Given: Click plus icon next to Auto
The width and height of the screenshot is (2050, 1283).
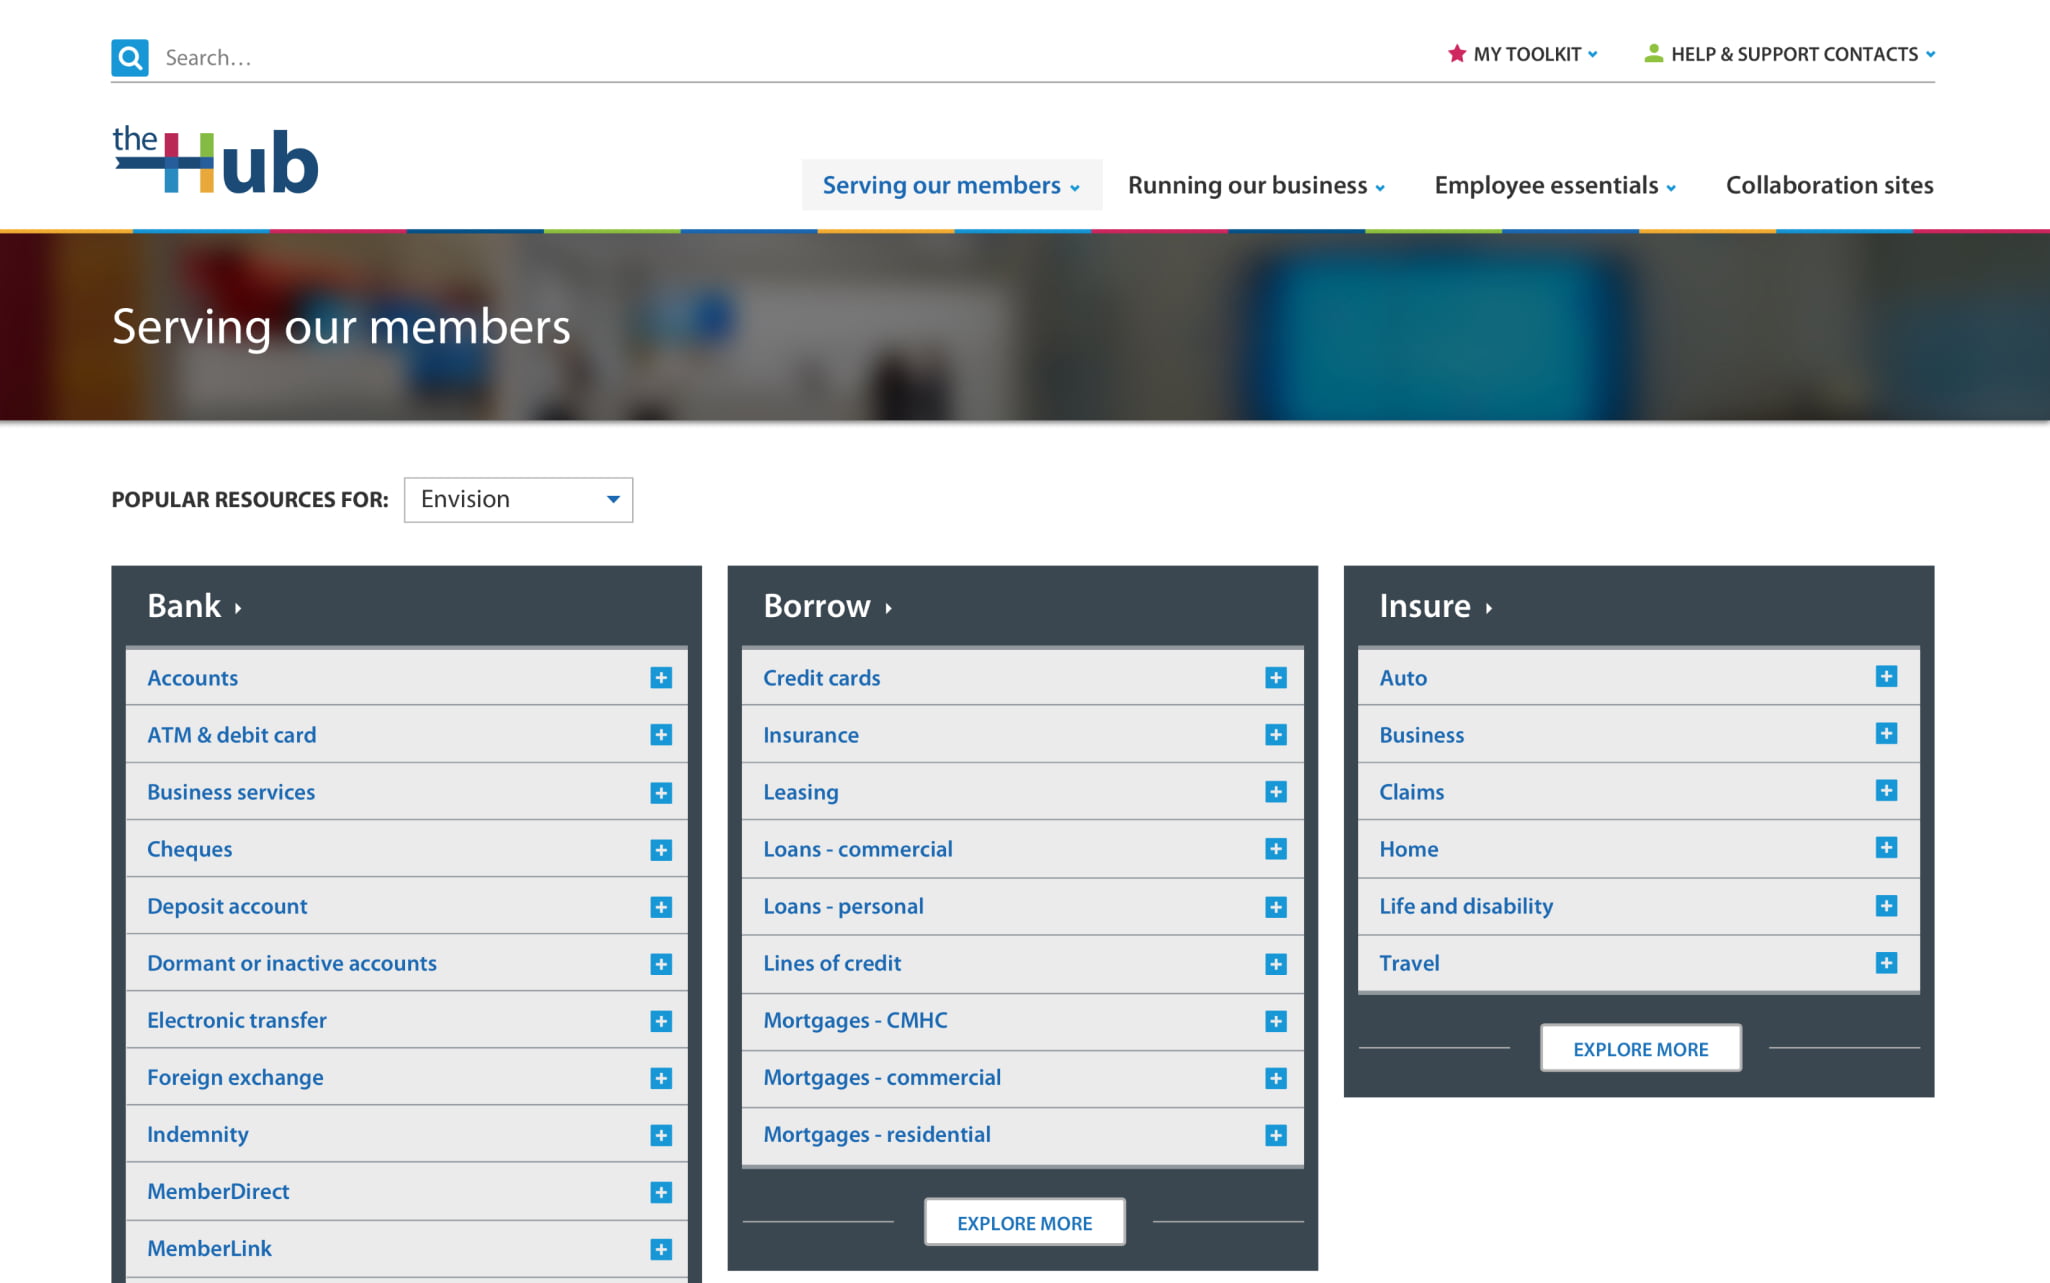Looking at the screenshot, I should (1886, 677).
